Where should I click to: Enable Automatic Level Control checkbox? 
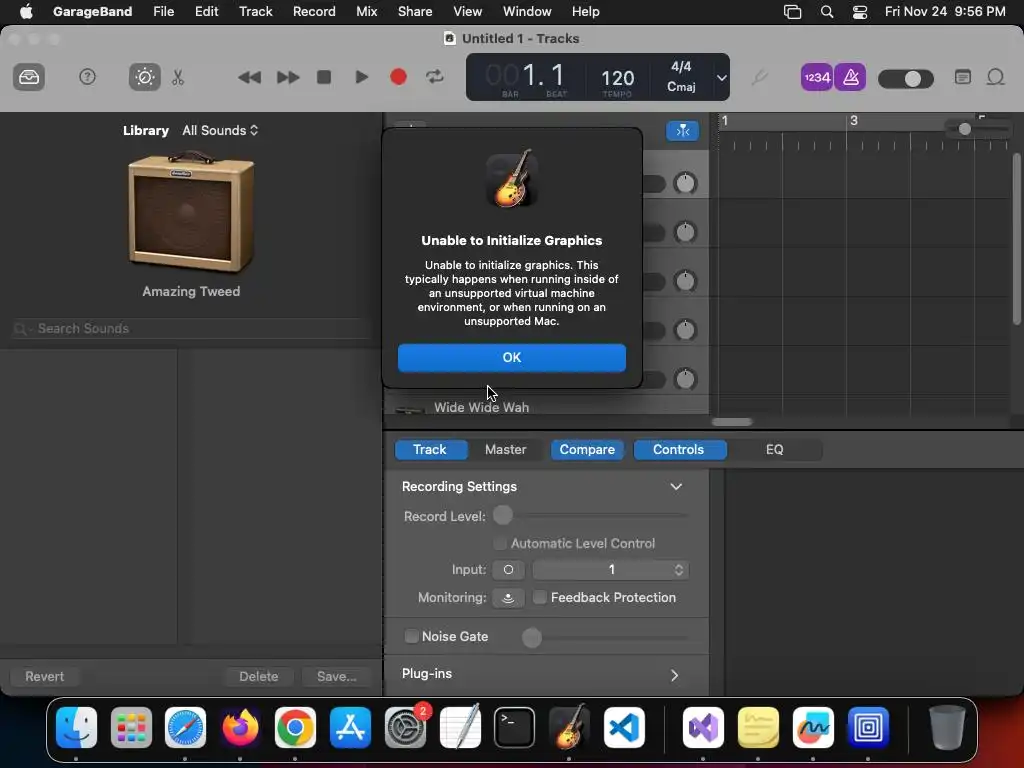pos(500,543)
